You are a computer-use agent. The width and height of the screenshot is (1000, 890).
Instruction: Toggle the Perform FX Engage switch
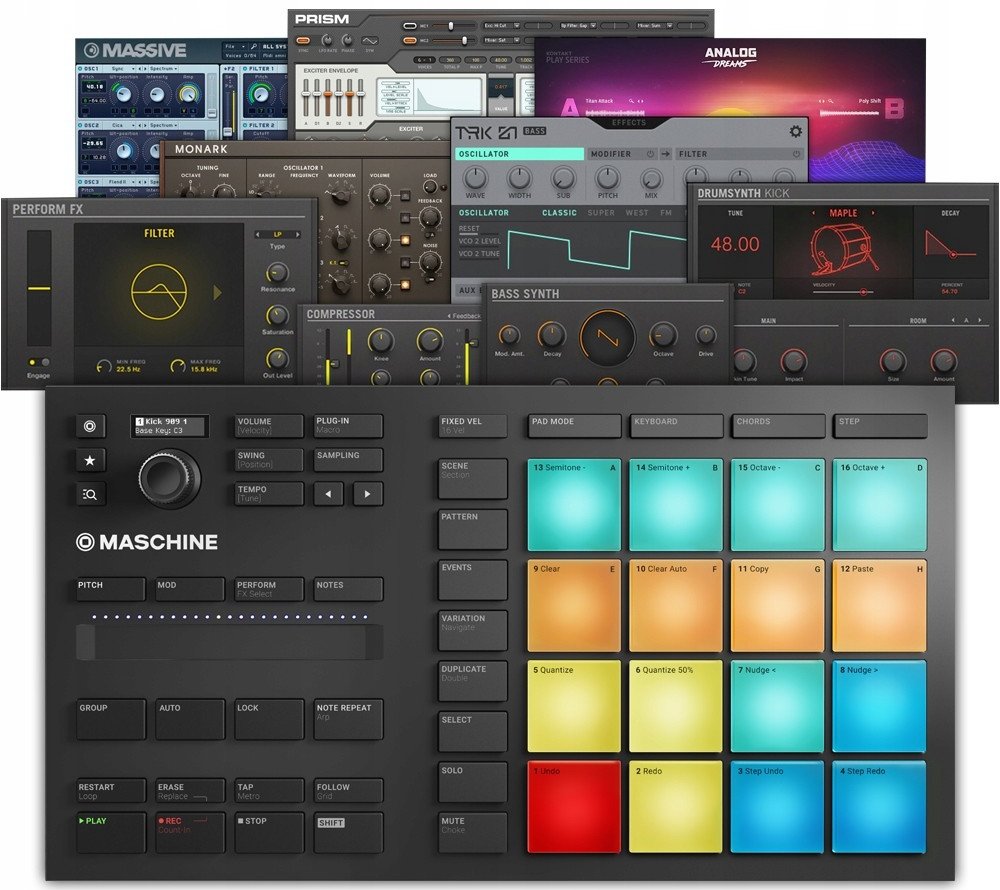coord(39,363)
